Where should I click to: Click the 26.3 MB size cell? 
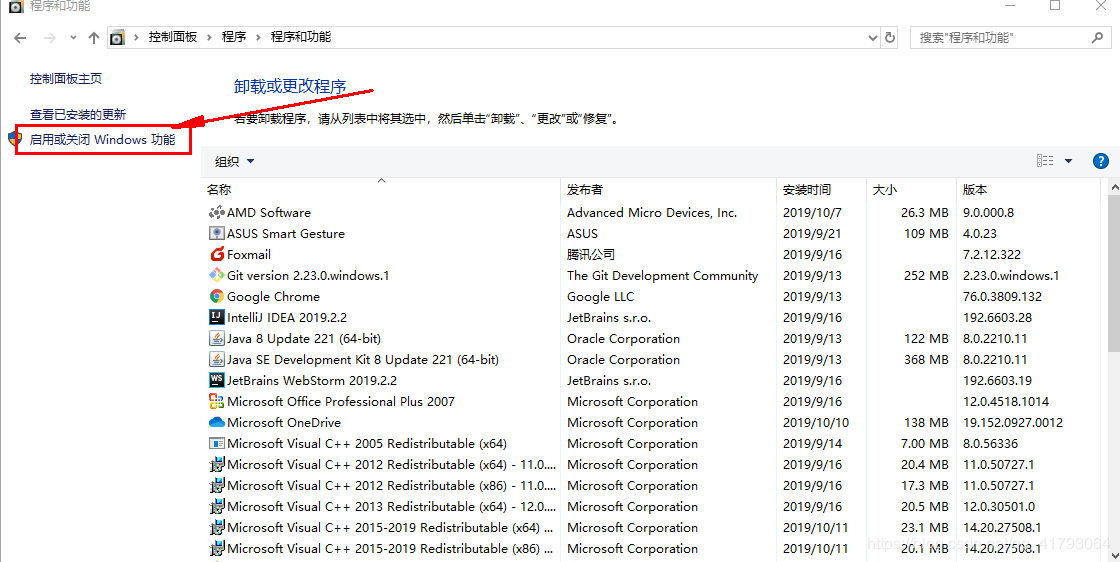point(924,212)
